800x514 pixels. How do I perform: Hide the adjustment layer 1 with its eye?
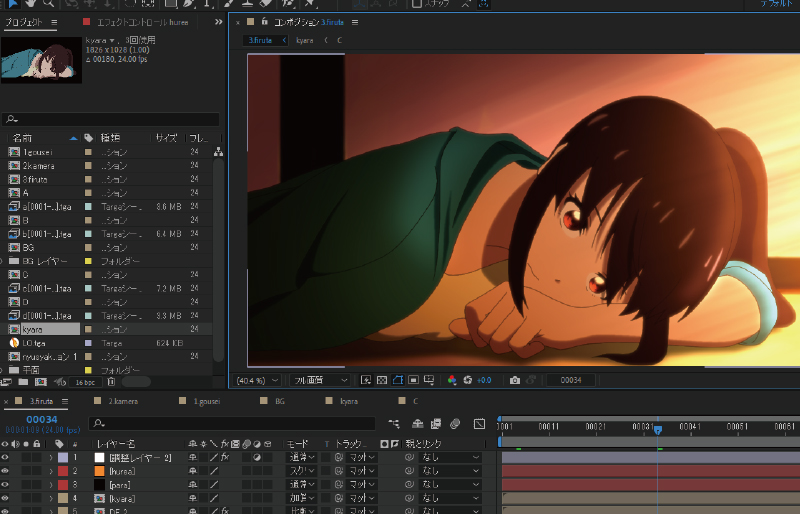(x=6, y=457)
